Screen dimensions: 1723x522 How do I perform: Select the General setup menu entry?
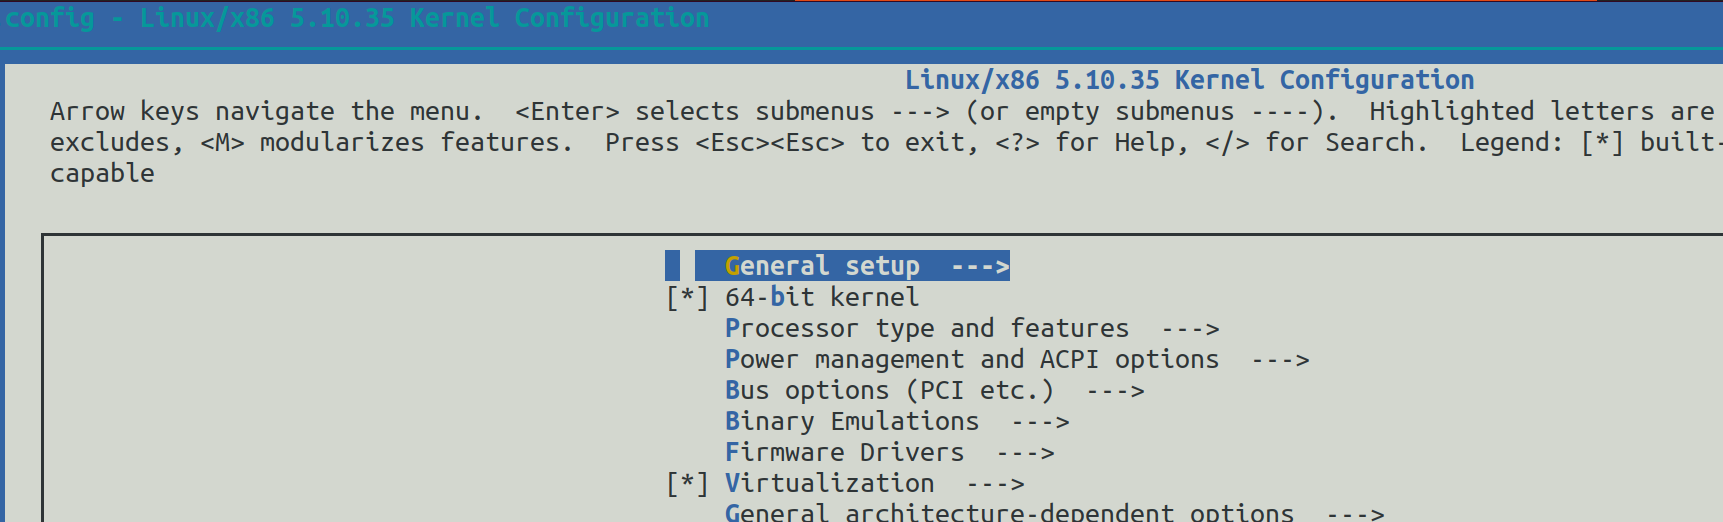pyautogui.click(x=822, y=266)
